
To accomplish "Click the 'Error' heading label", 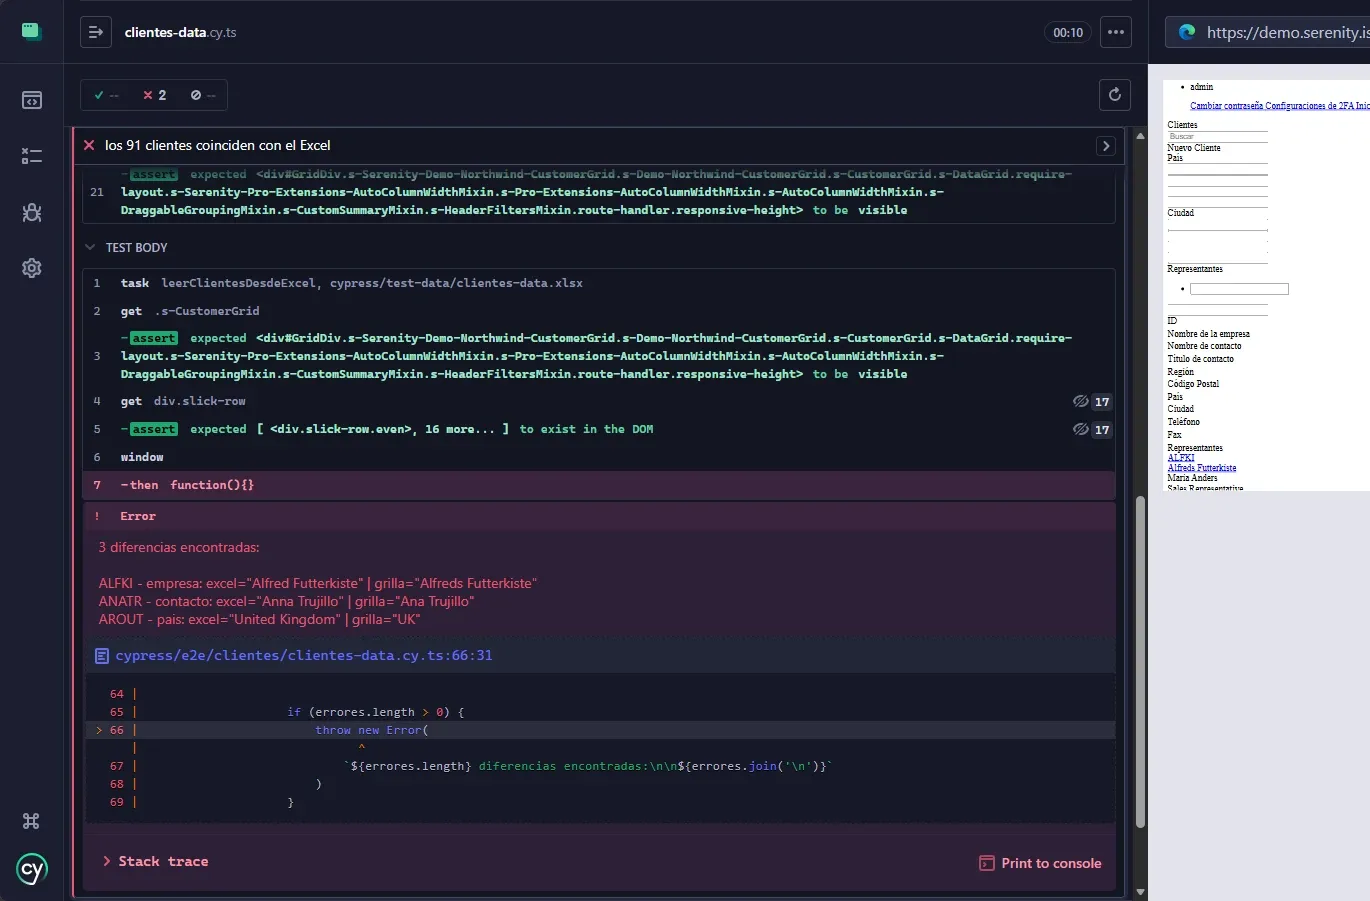I will pos(138,516).
